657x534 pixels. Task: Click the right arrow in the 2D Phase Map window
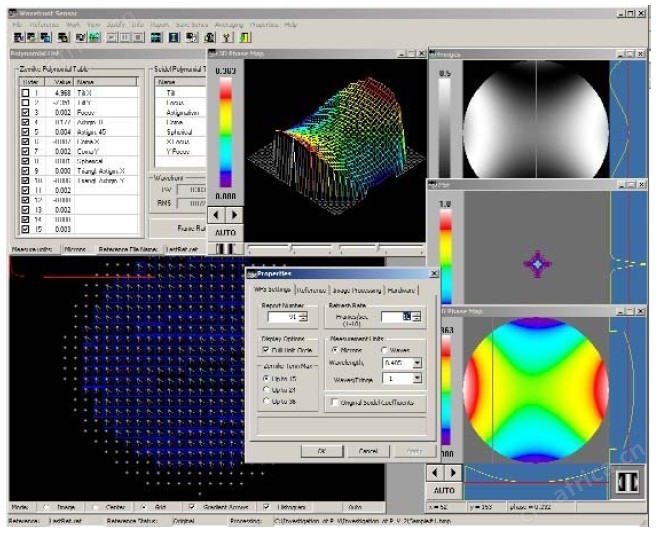tap(453, 473)
